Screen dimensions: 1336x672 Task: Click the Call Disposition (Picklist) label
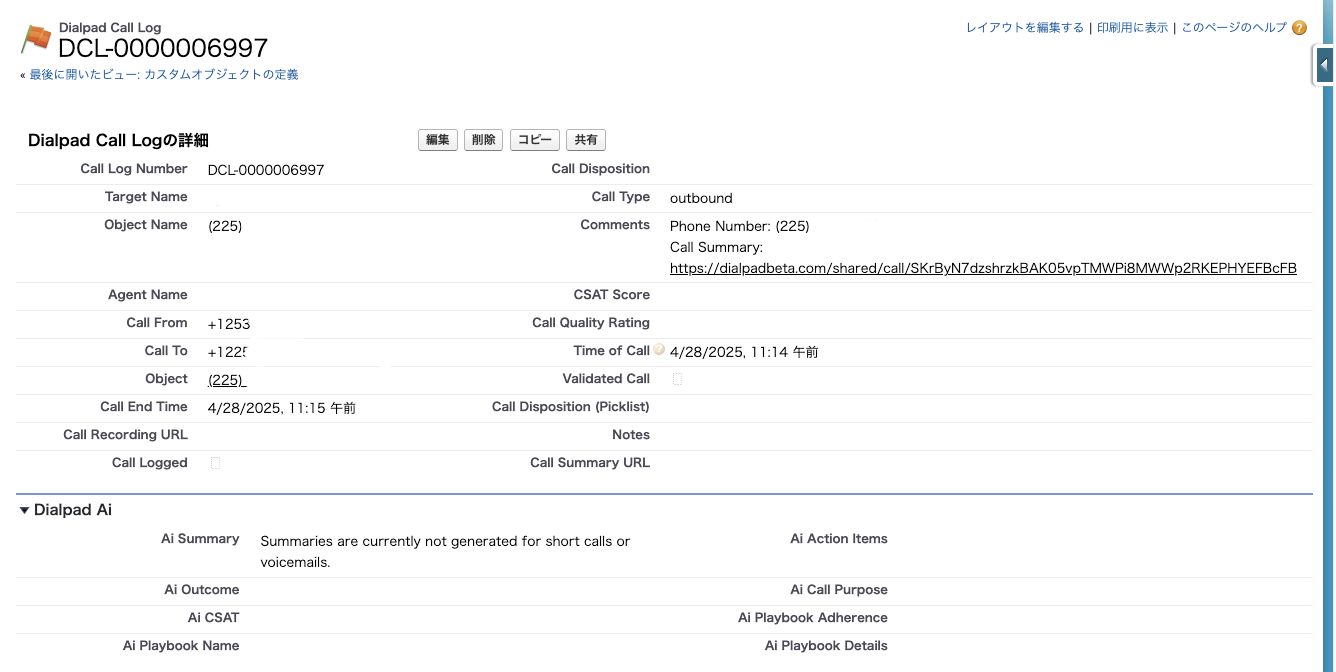pos(571,407)
